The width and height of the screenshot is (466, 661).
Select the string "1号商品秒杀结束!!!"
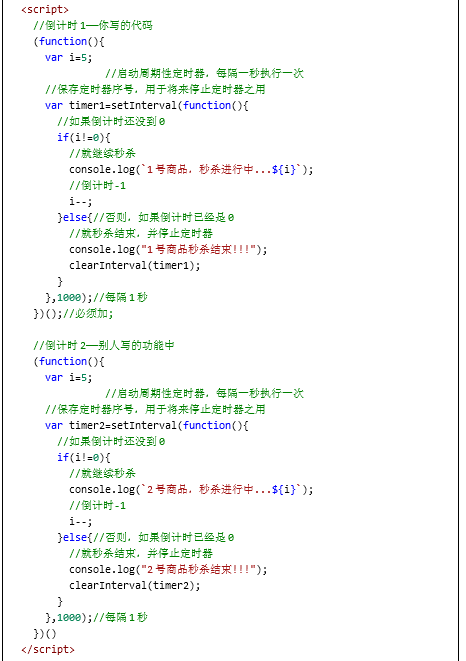tap(199, 250)
